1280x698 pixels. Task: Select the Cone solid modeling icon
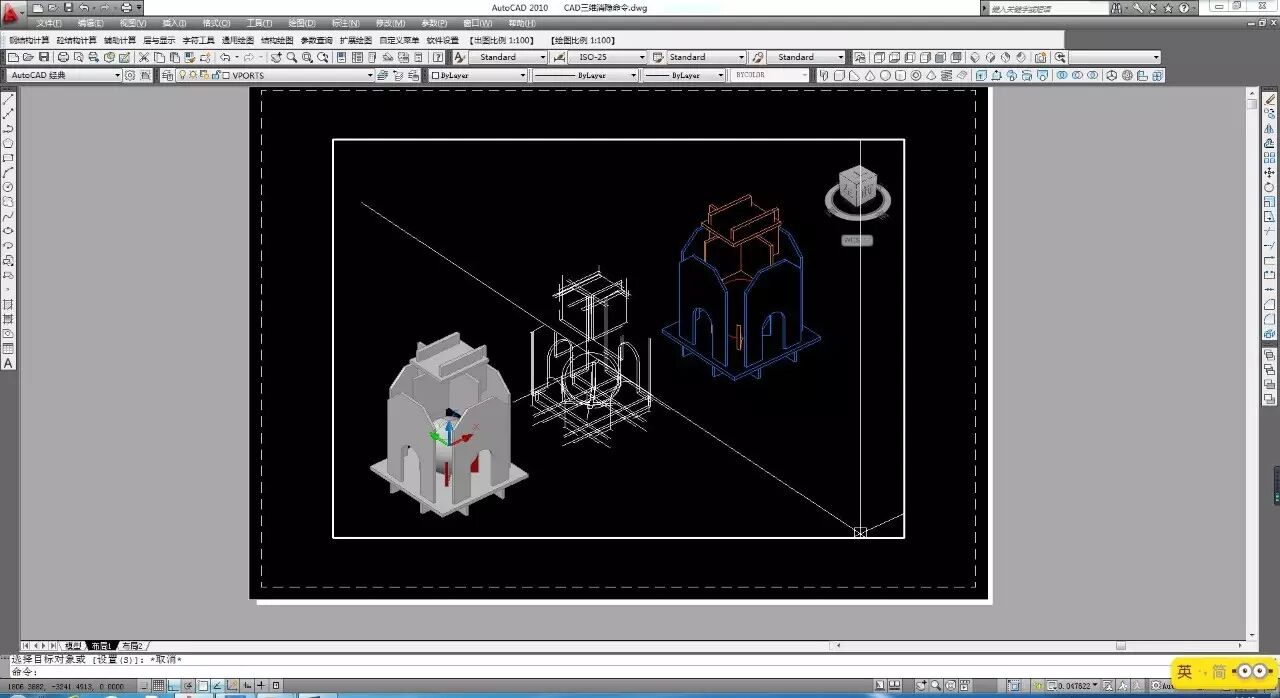pyautogui.click(x=870, y=75)
